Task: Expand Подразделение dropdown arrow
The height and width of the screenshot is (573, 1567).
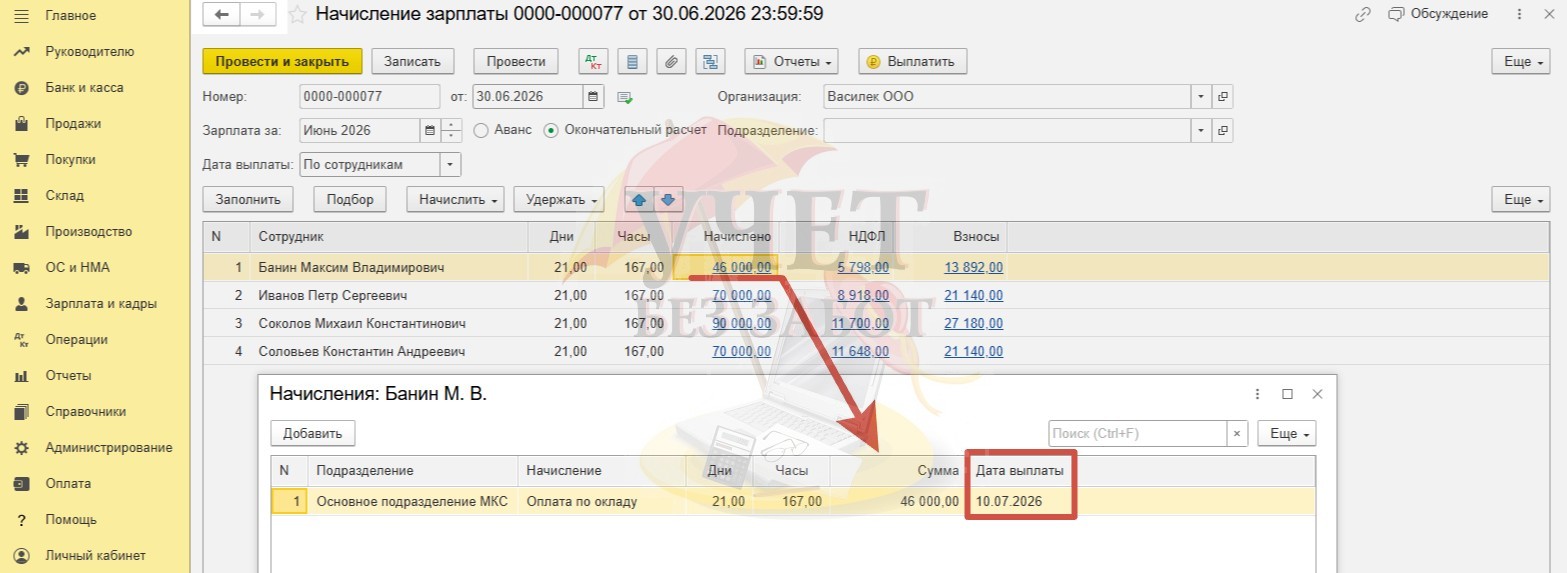Action: click(x=1200, y=130)
